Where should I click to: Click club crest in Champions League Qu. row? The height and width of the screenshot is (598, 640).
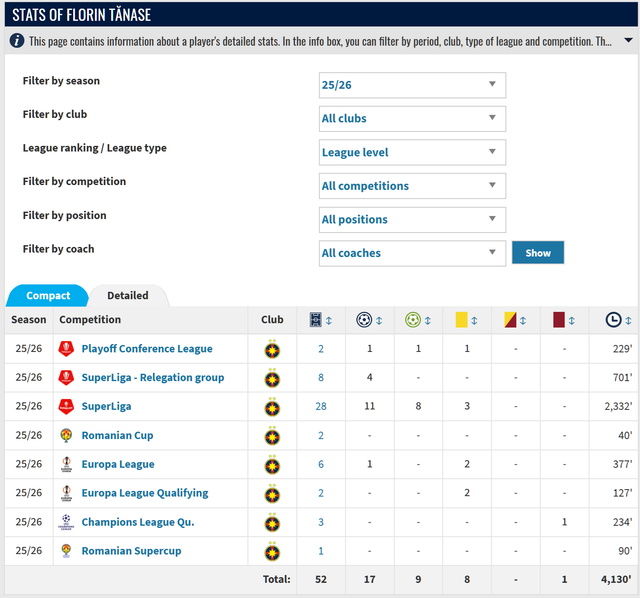[272, 522]
